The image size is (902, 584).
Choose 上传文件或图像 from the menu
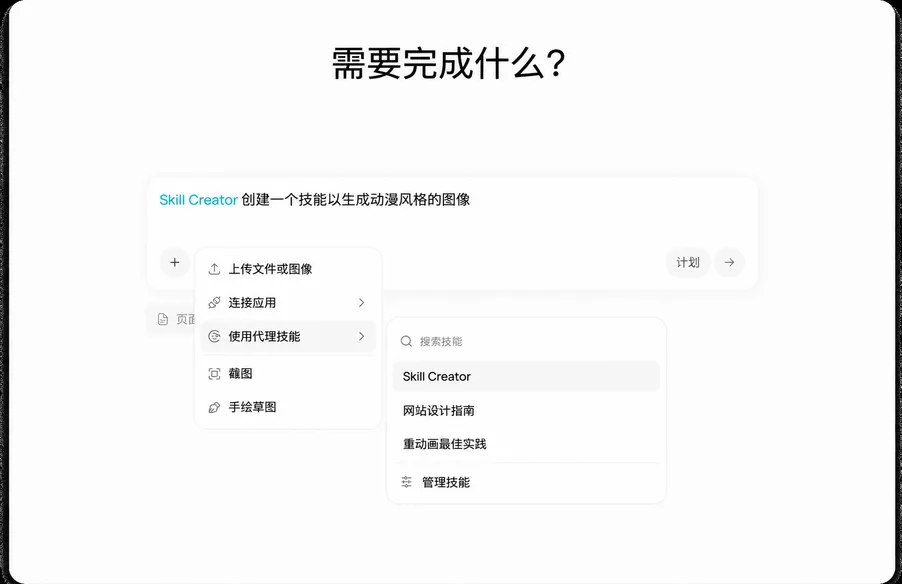tap(288, 269)
